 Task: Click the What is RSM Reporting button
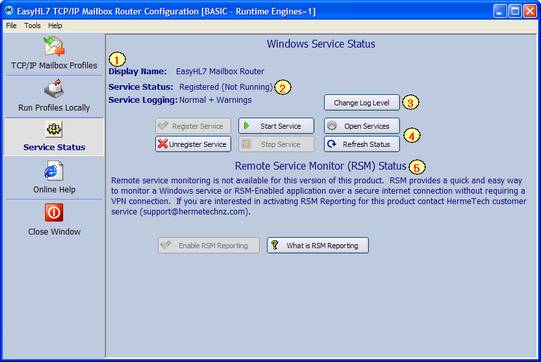[318, 245]
